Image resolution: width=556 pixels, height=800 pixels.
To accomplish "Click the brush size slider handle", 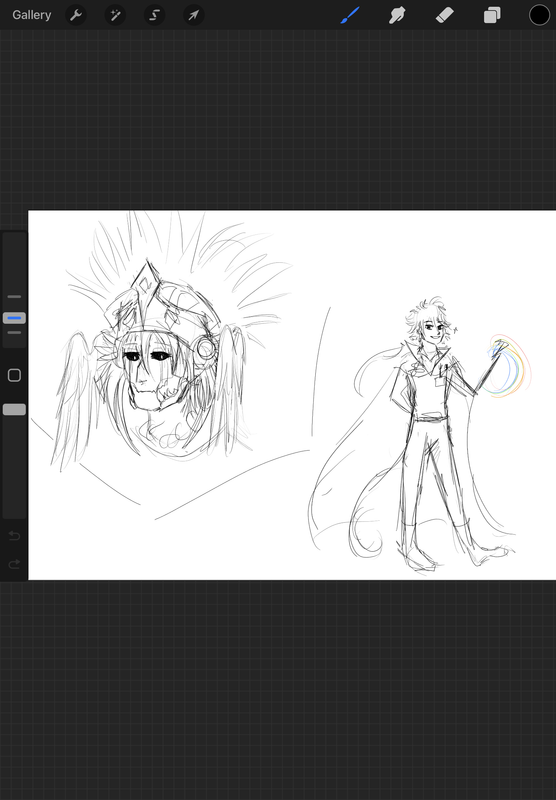I will coord(14,318).
